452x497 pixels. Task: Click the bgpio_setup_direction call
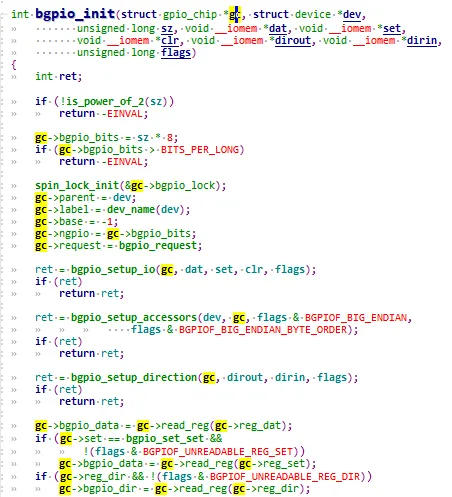134,378
